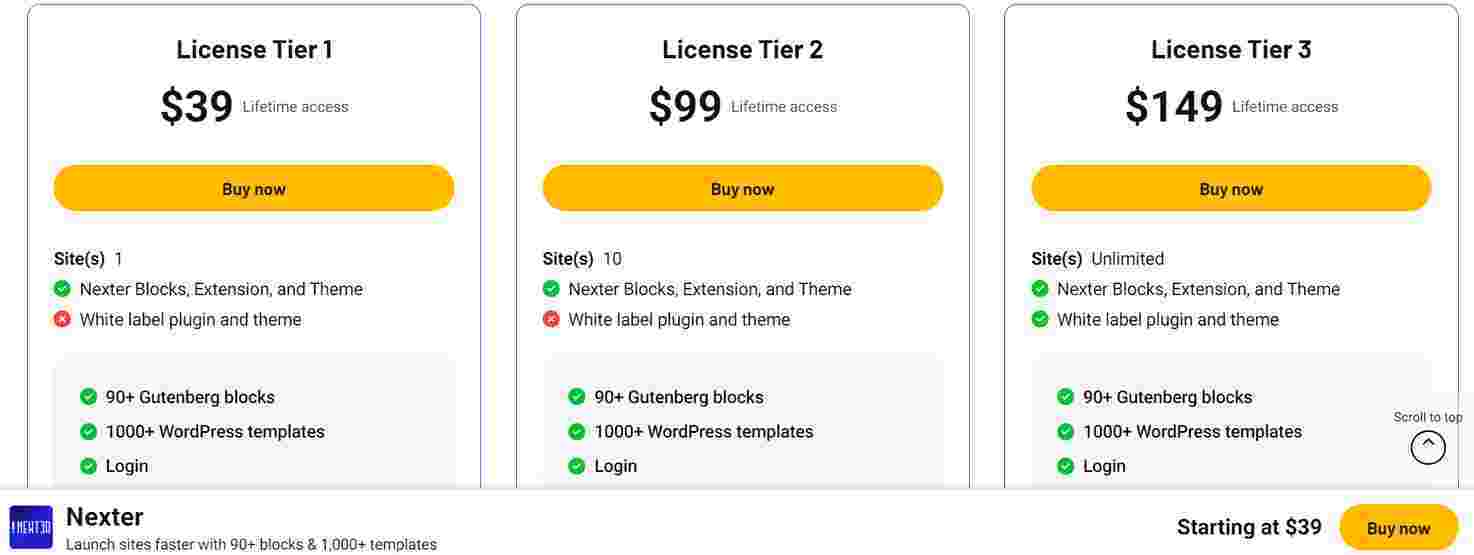Click the Scroll to top arrow icon
1474x555 pixels.
coord(1427,446)
